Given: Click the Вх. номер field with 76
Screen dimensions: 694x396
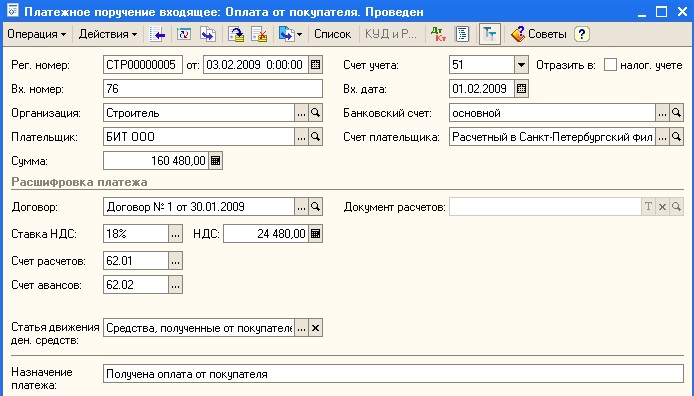Looking at the screenshot, I should 213,89.
